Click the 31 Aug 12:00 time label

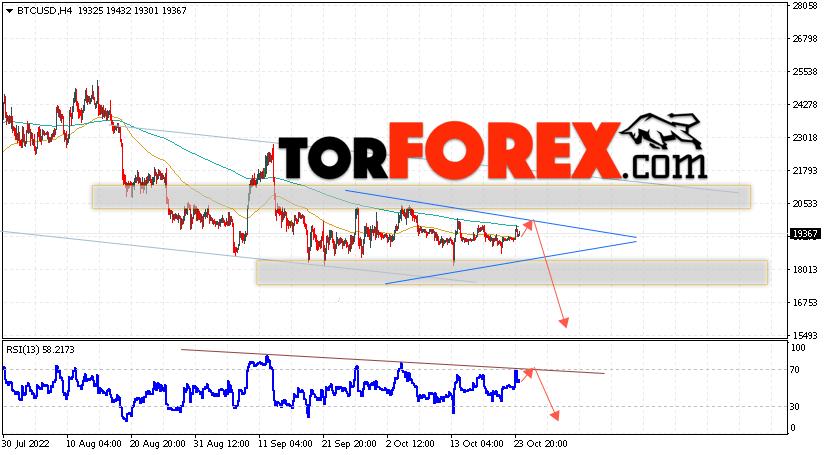[222, 444]
